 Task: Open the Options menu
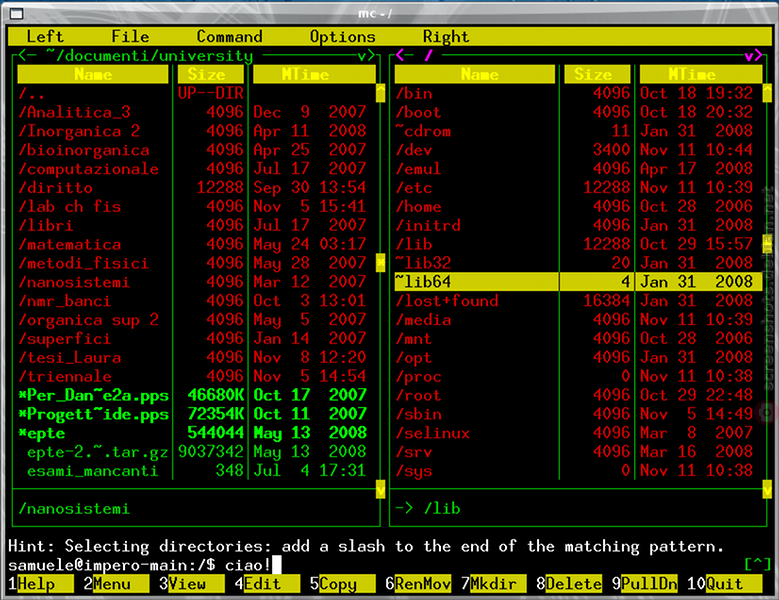342,37
